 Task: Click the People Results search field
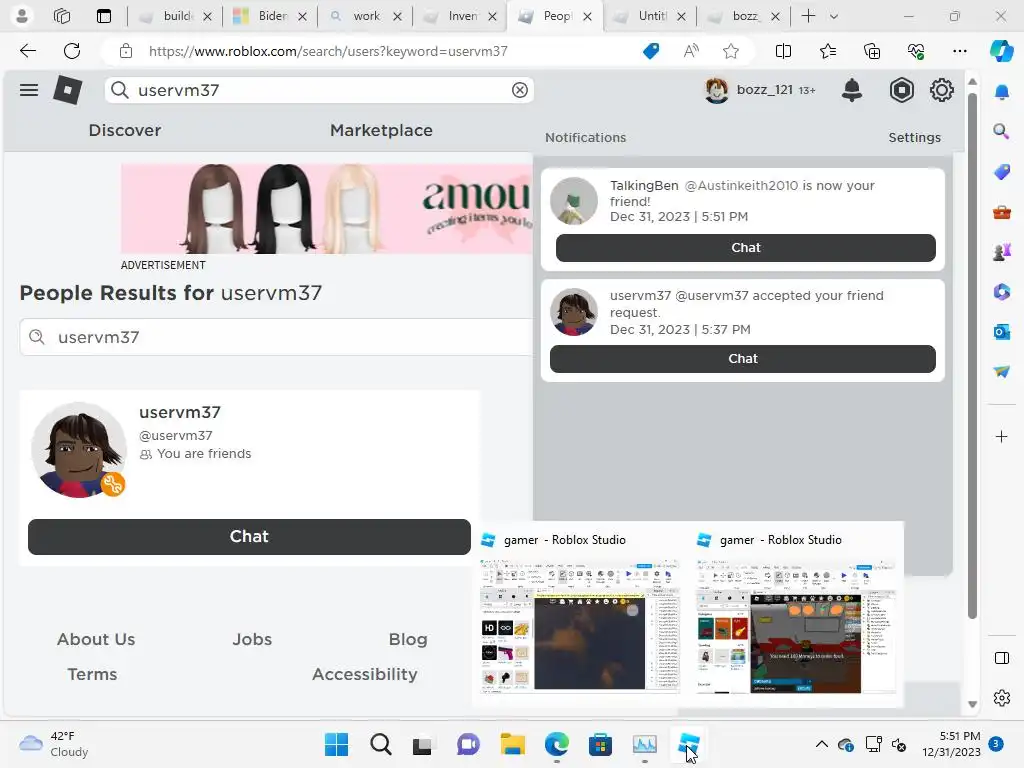coord(276,337)
